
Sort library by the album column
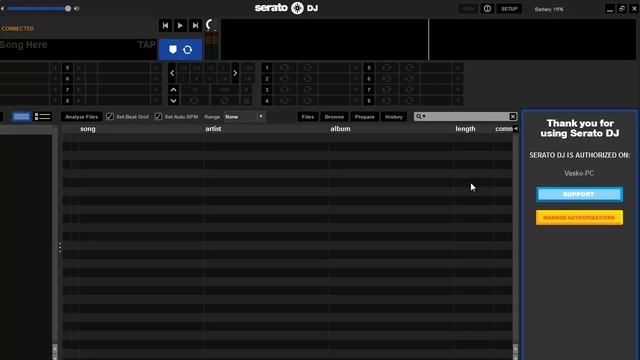pyautogui.click(x=340, y=129)
